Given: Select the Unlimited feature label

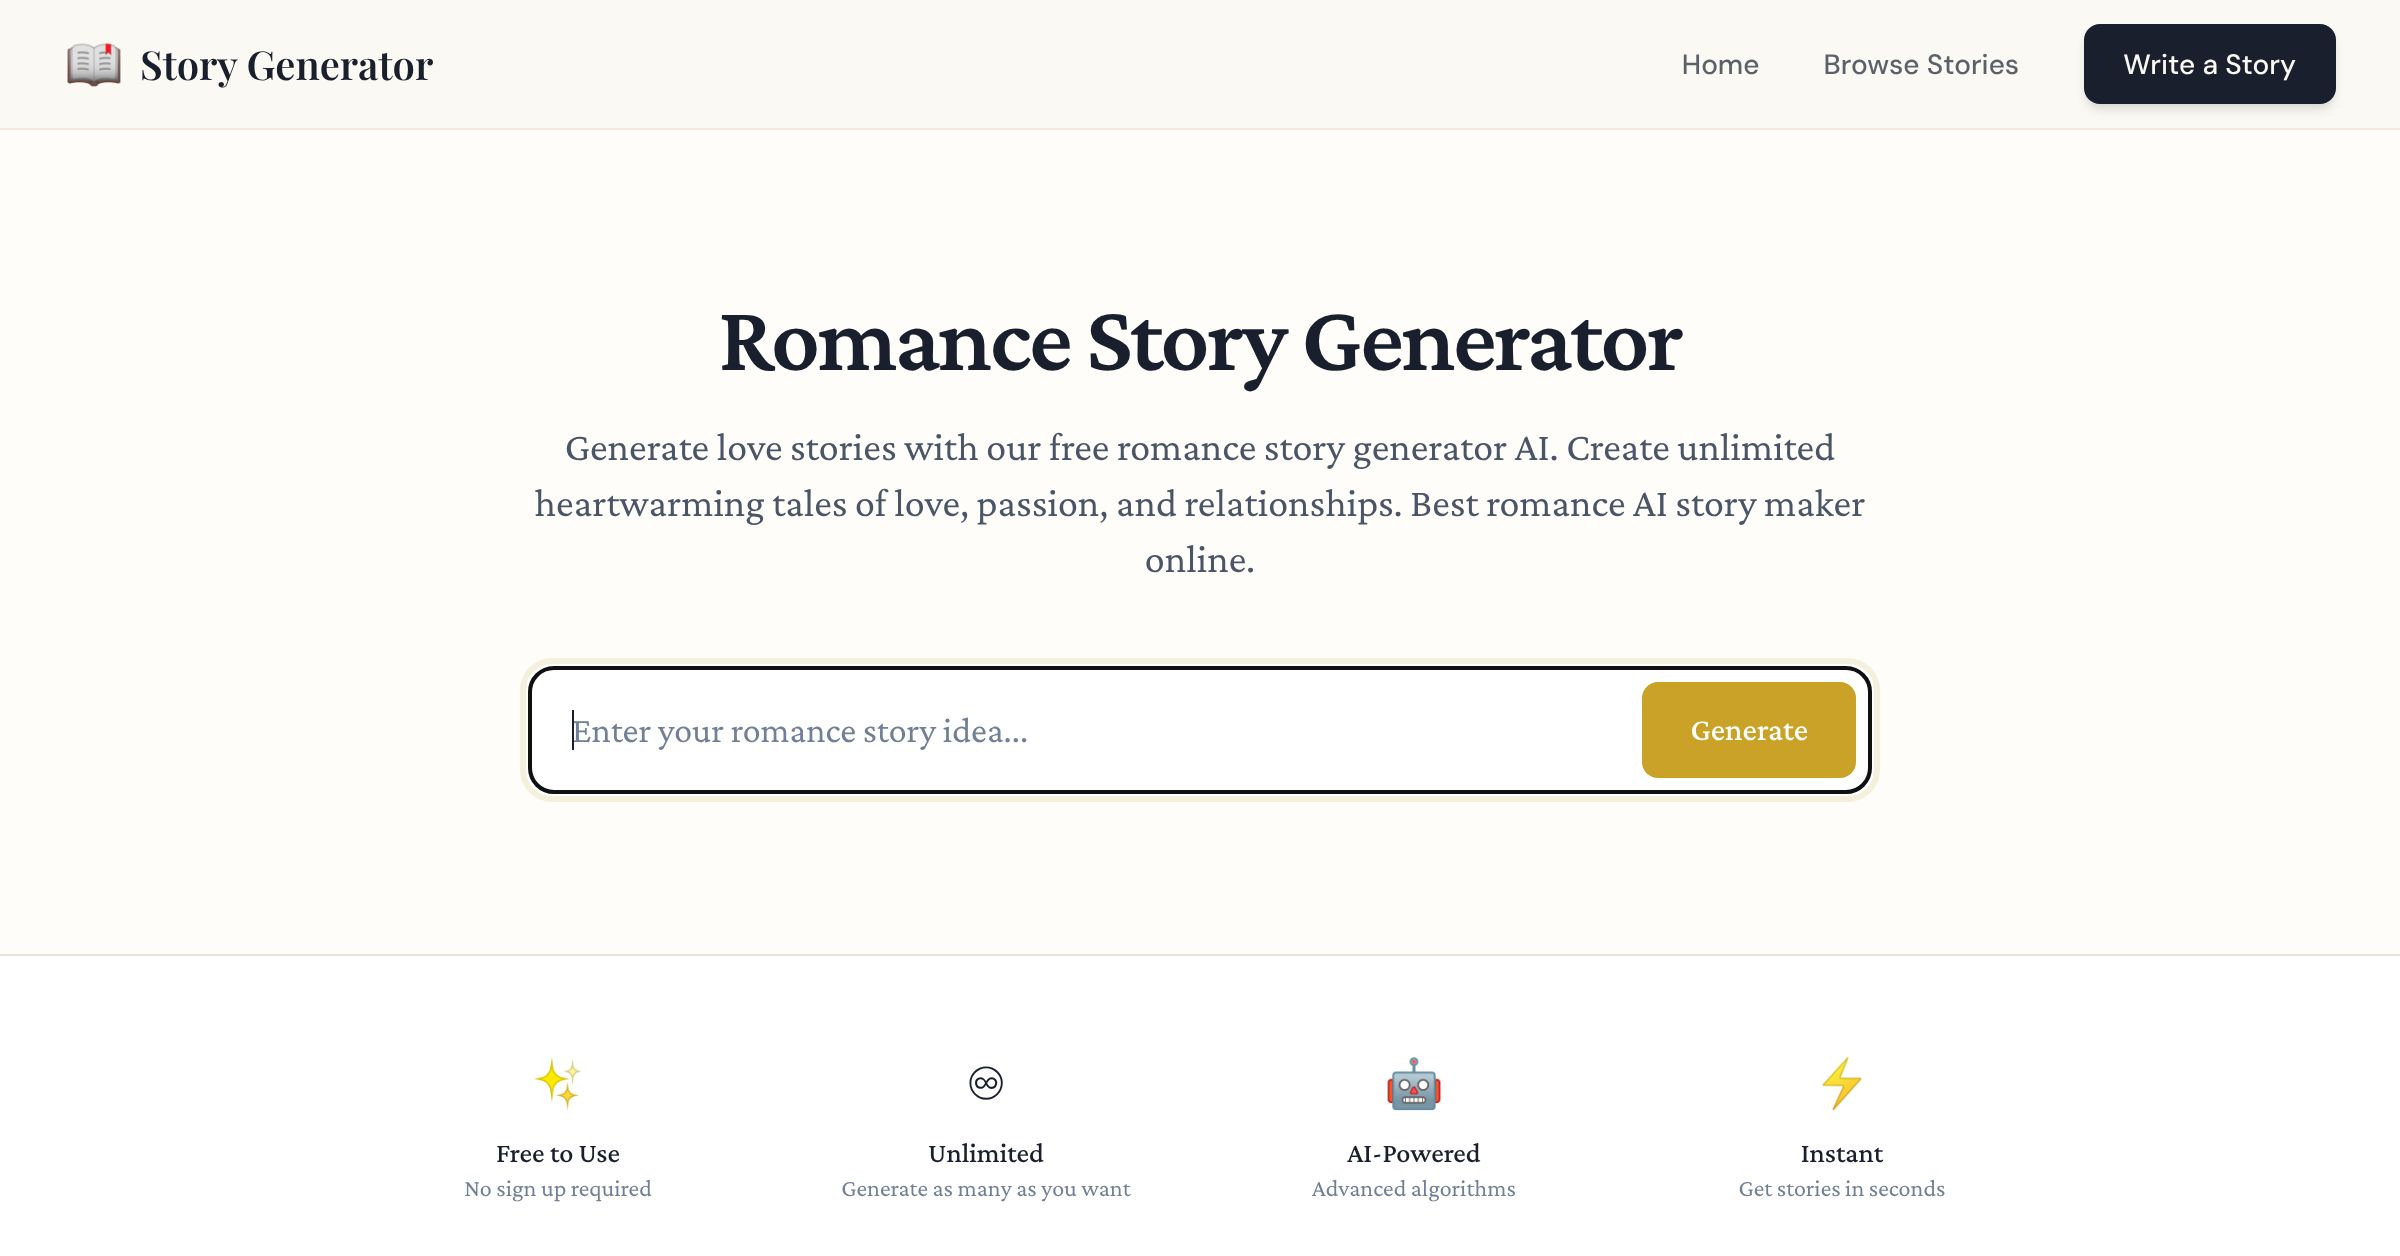Looking at the screenshot, I should (x=986, y=1153).
